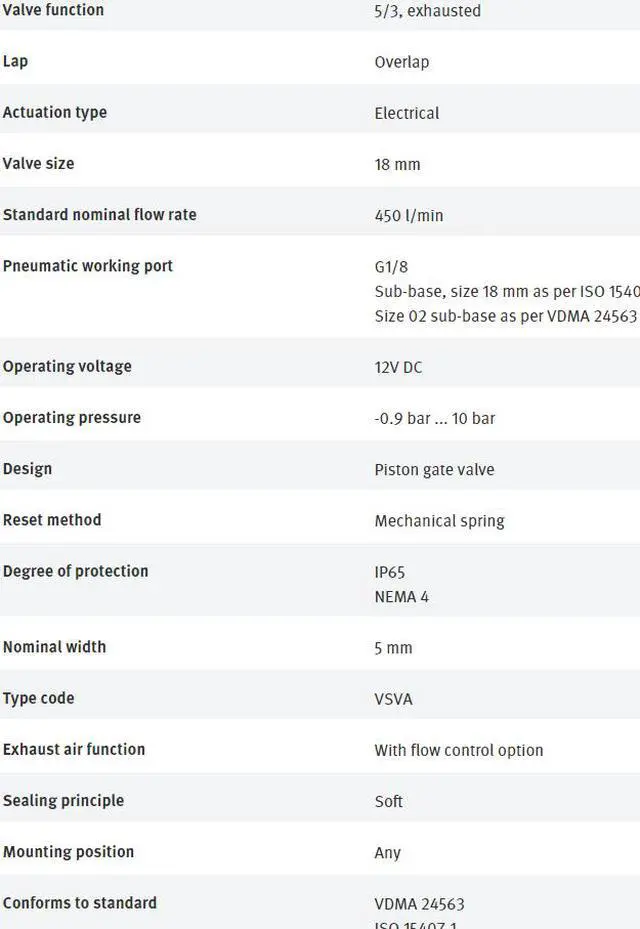Screen dimensions: 640x929
Task: Click the "G1/8" working port value
Action: (x=391, y=267)
